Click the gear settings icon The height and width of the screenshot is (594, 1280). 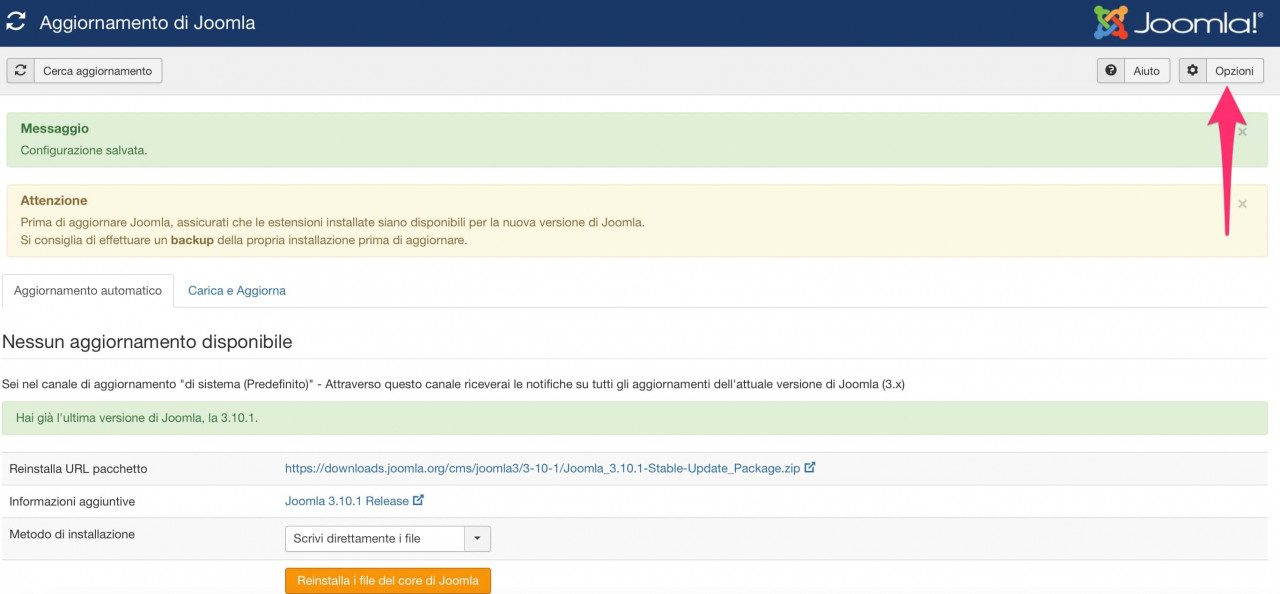1192,71
